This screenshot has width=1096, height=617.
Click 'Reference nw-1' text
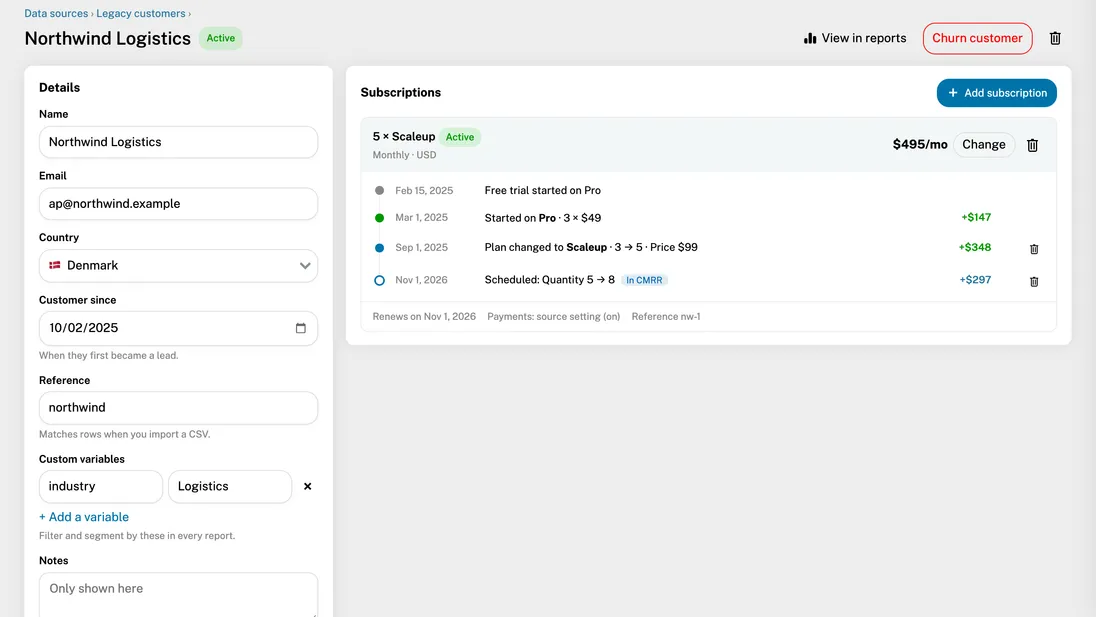[666, 317]
